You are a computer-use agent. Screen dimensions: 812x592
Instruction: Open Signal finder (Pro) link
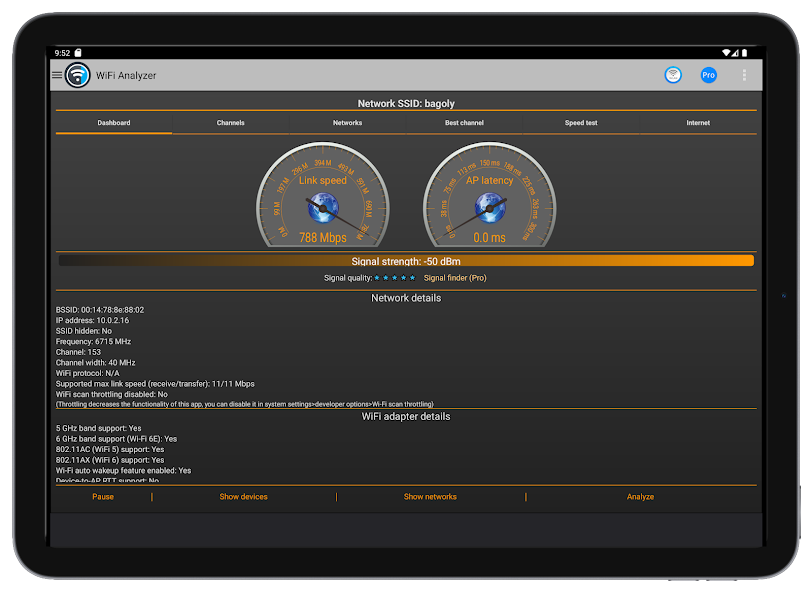pyautogui.click(x=455, y=278)
